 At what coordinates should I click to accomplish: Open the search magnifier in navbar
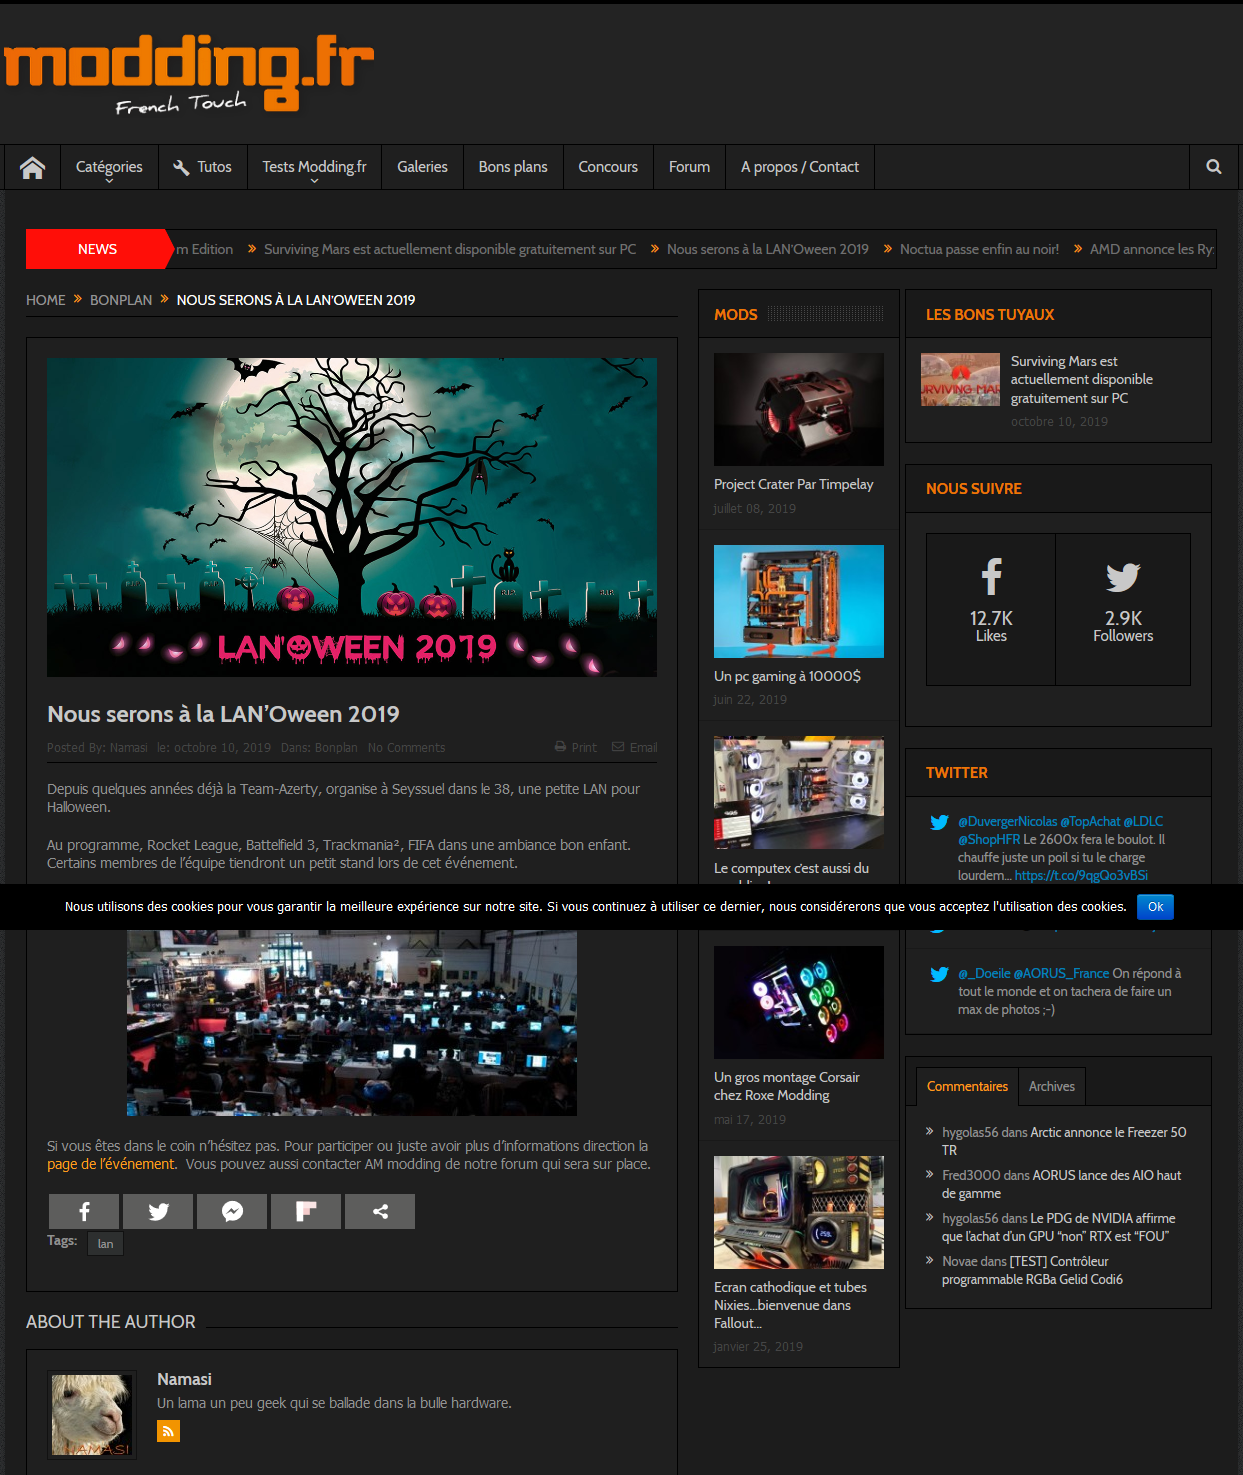(1213, 167)
